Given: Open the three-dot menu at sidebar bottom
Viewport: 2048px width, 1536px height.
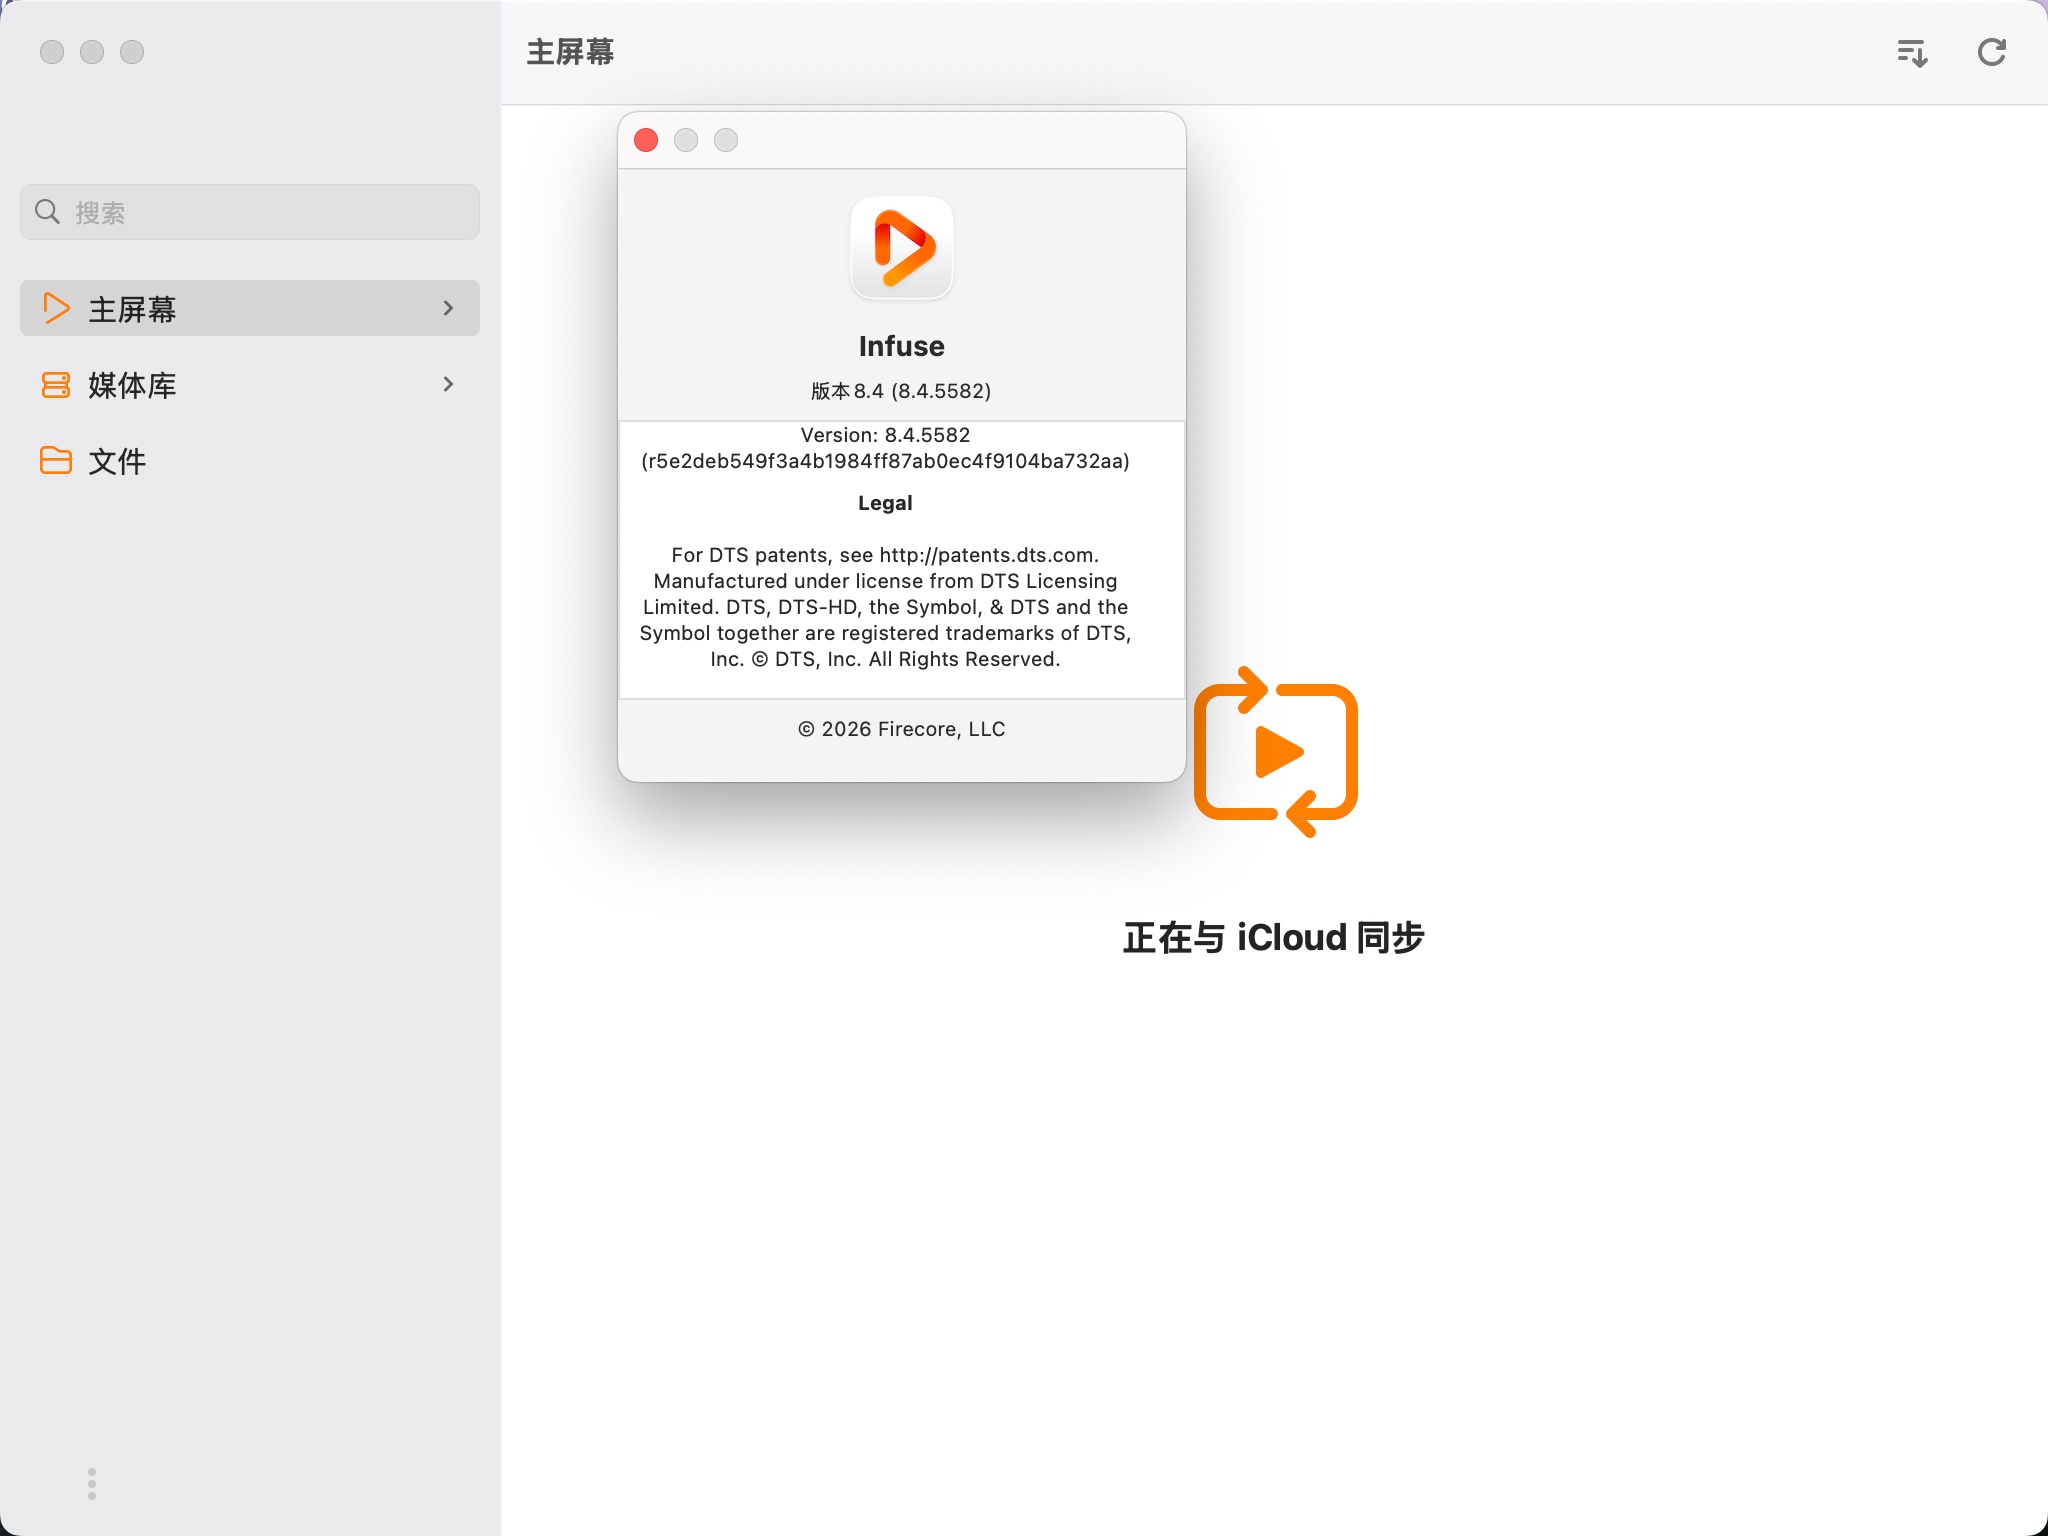Looking at the screenshot, I should (x=92, y=1484).
